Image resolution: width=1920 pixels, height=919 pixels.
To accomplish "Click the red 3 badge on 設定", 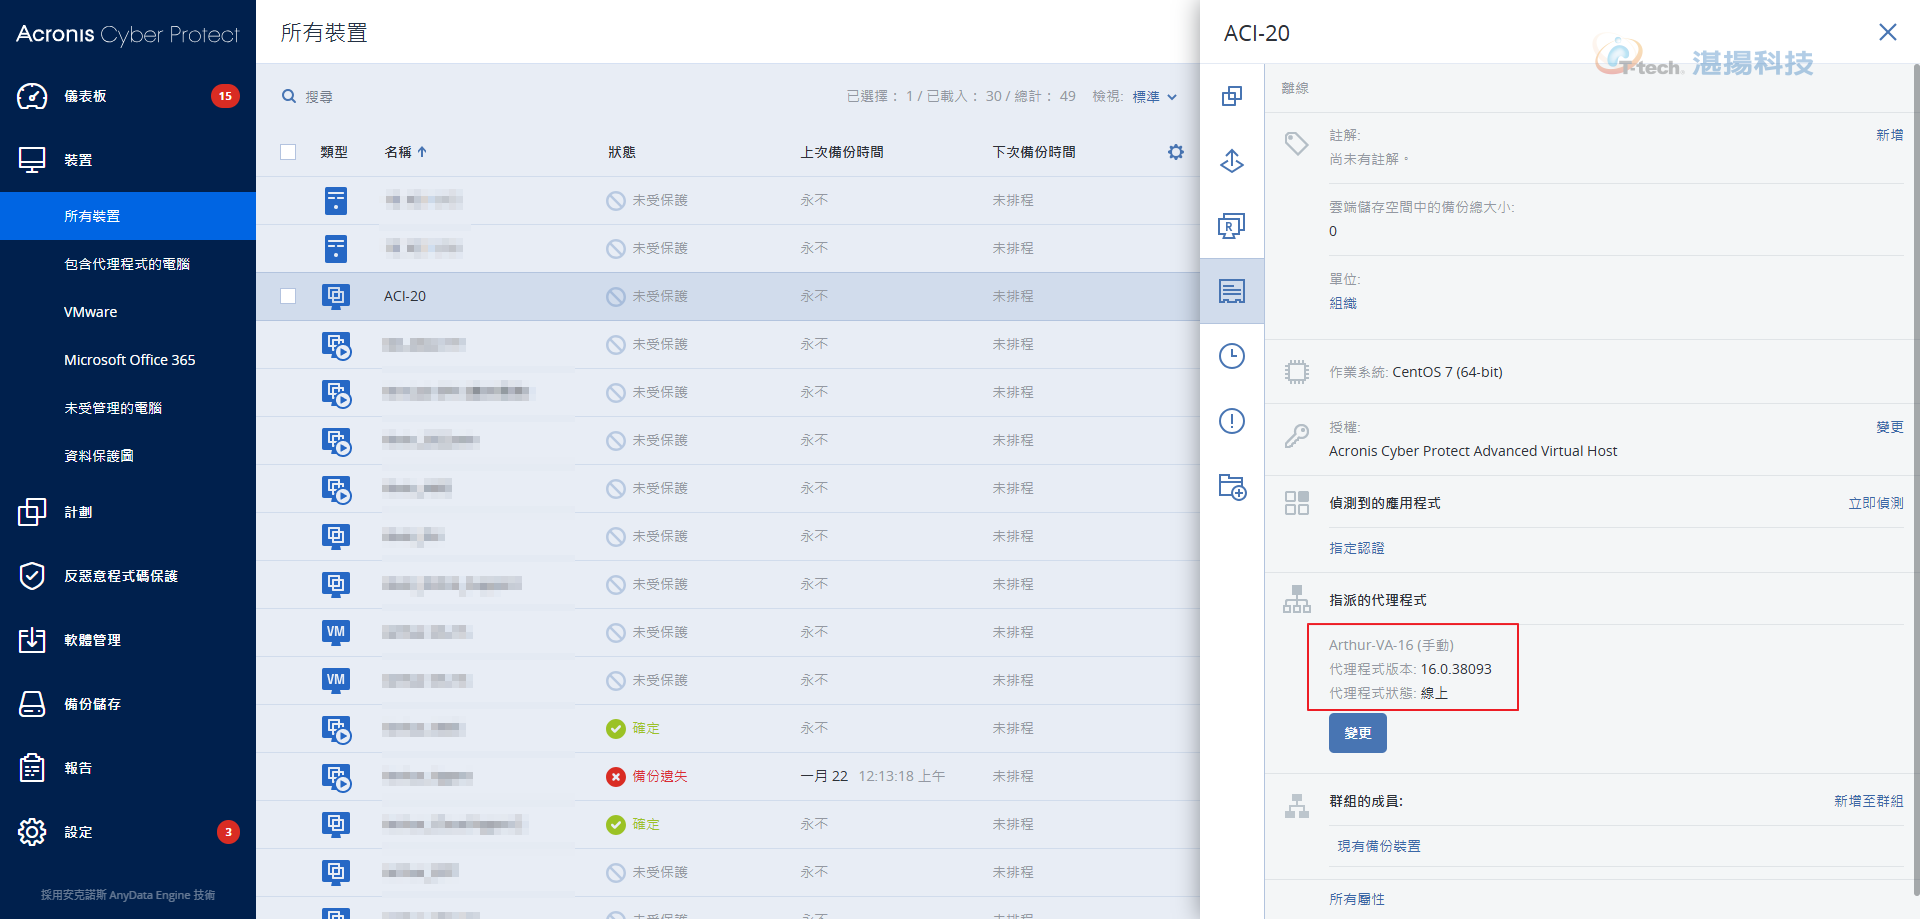I will point(228,832).
